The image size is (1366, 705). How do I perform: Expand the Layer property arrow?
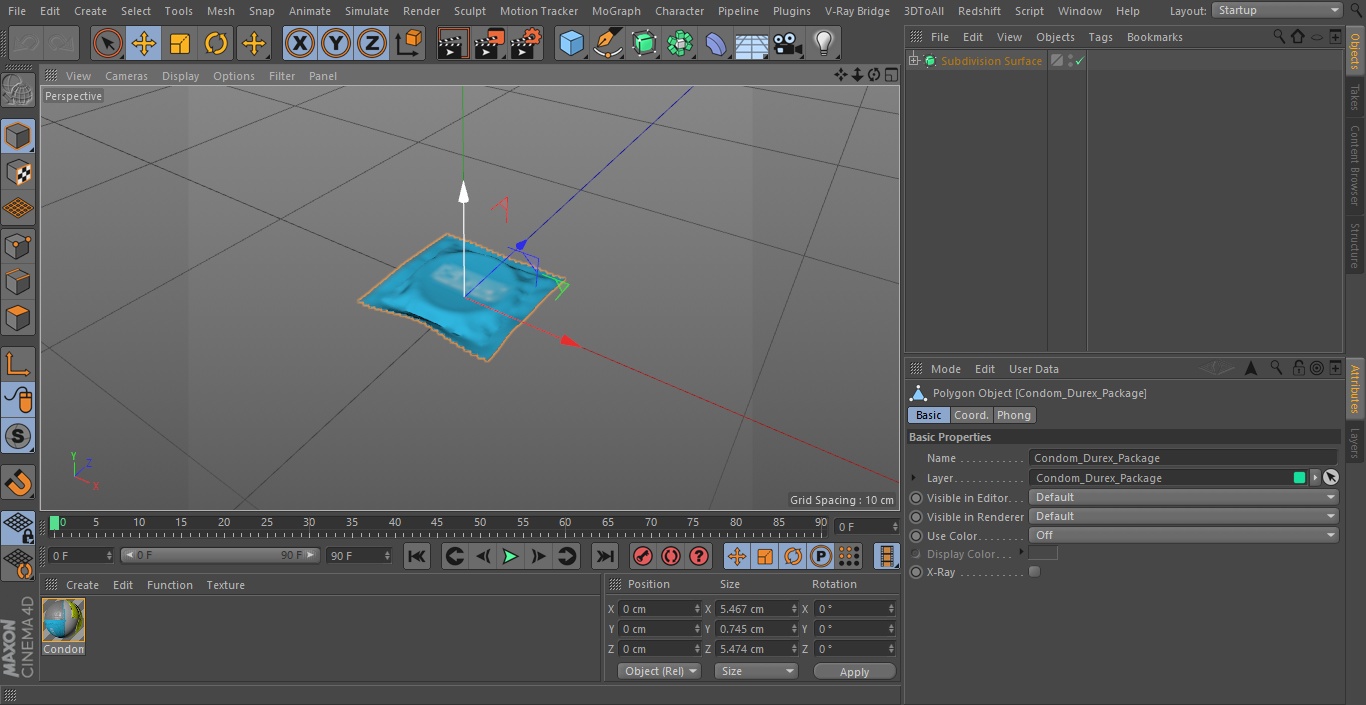click(x=914, y=478)
